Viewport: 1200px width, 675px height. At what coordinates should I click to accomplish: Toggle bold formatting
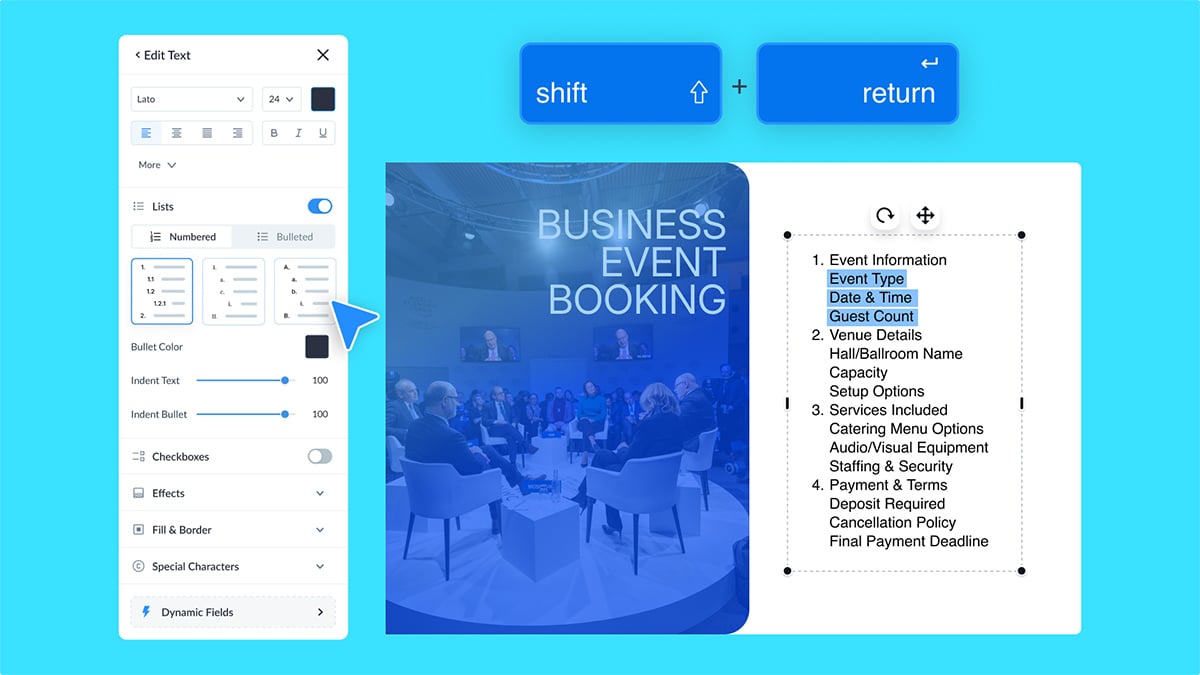click(275, 133)
